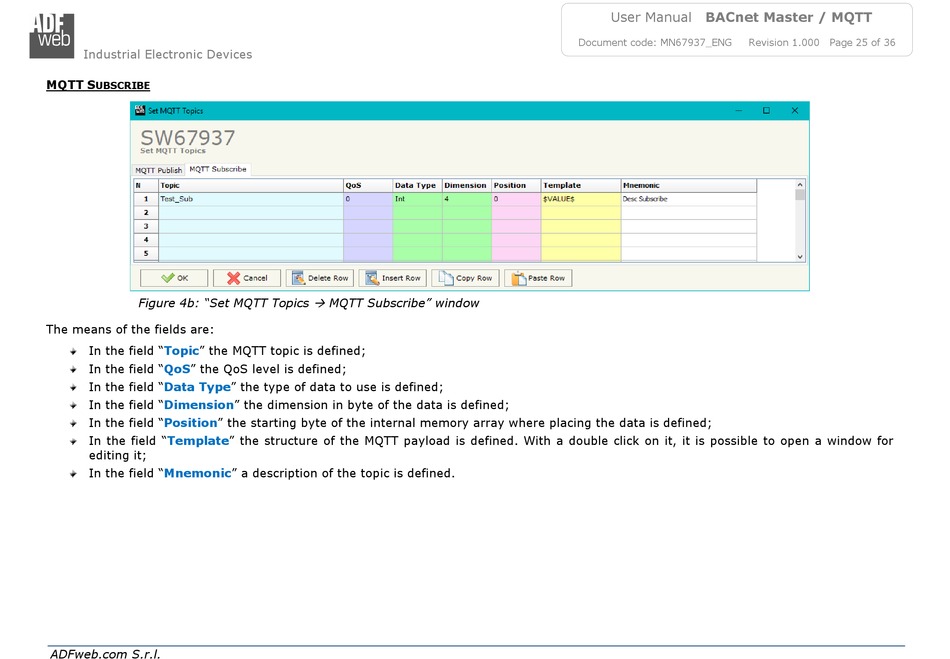Click the QoS cell of the Test_Sub row
950x659 pixels.
coord(368,199)
